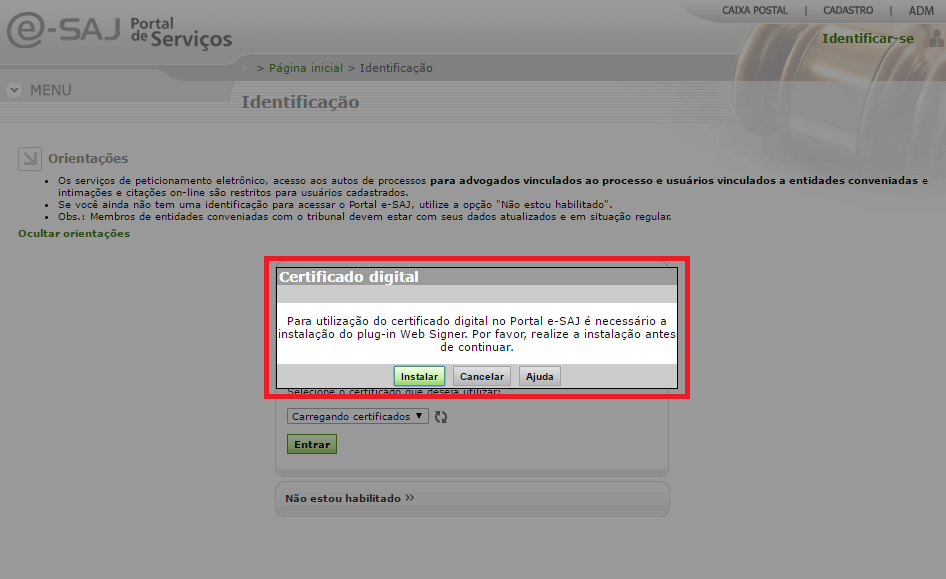
Task: Open the certificate selection dropdown
Action: (x=357, y=416)
